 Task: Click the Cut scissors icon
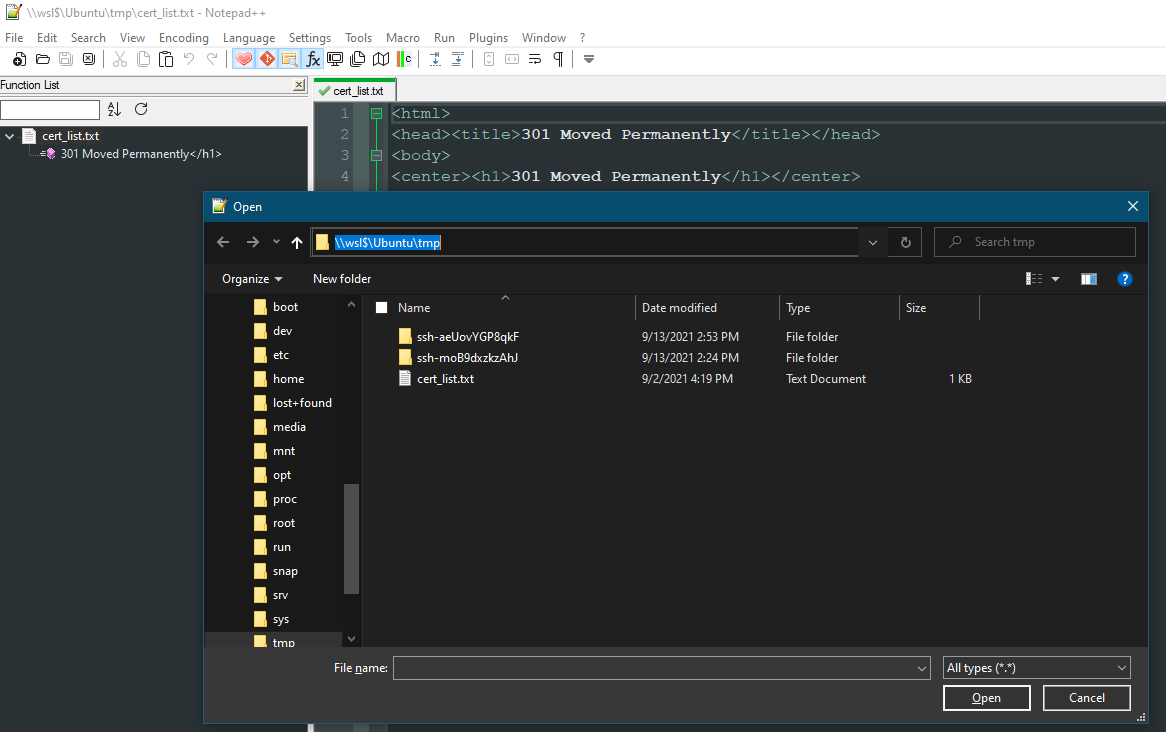tap(120, 60)
